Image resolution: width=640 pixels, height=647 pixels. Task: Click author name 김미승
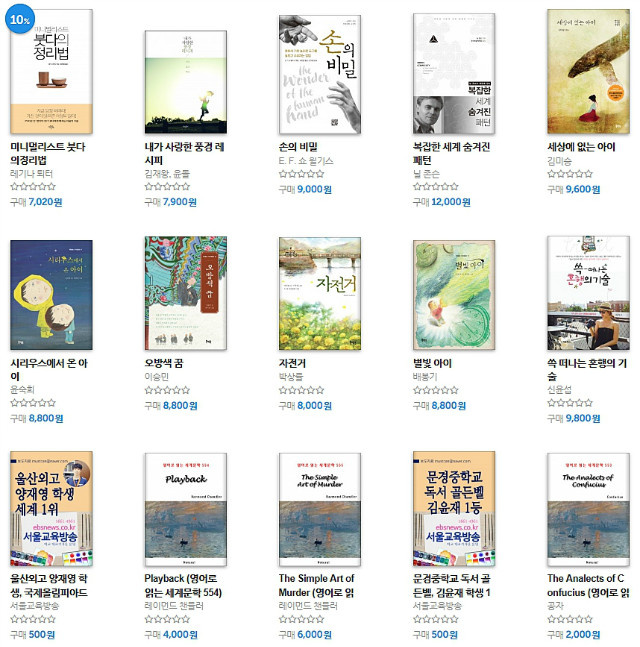[x=560, y=161]
